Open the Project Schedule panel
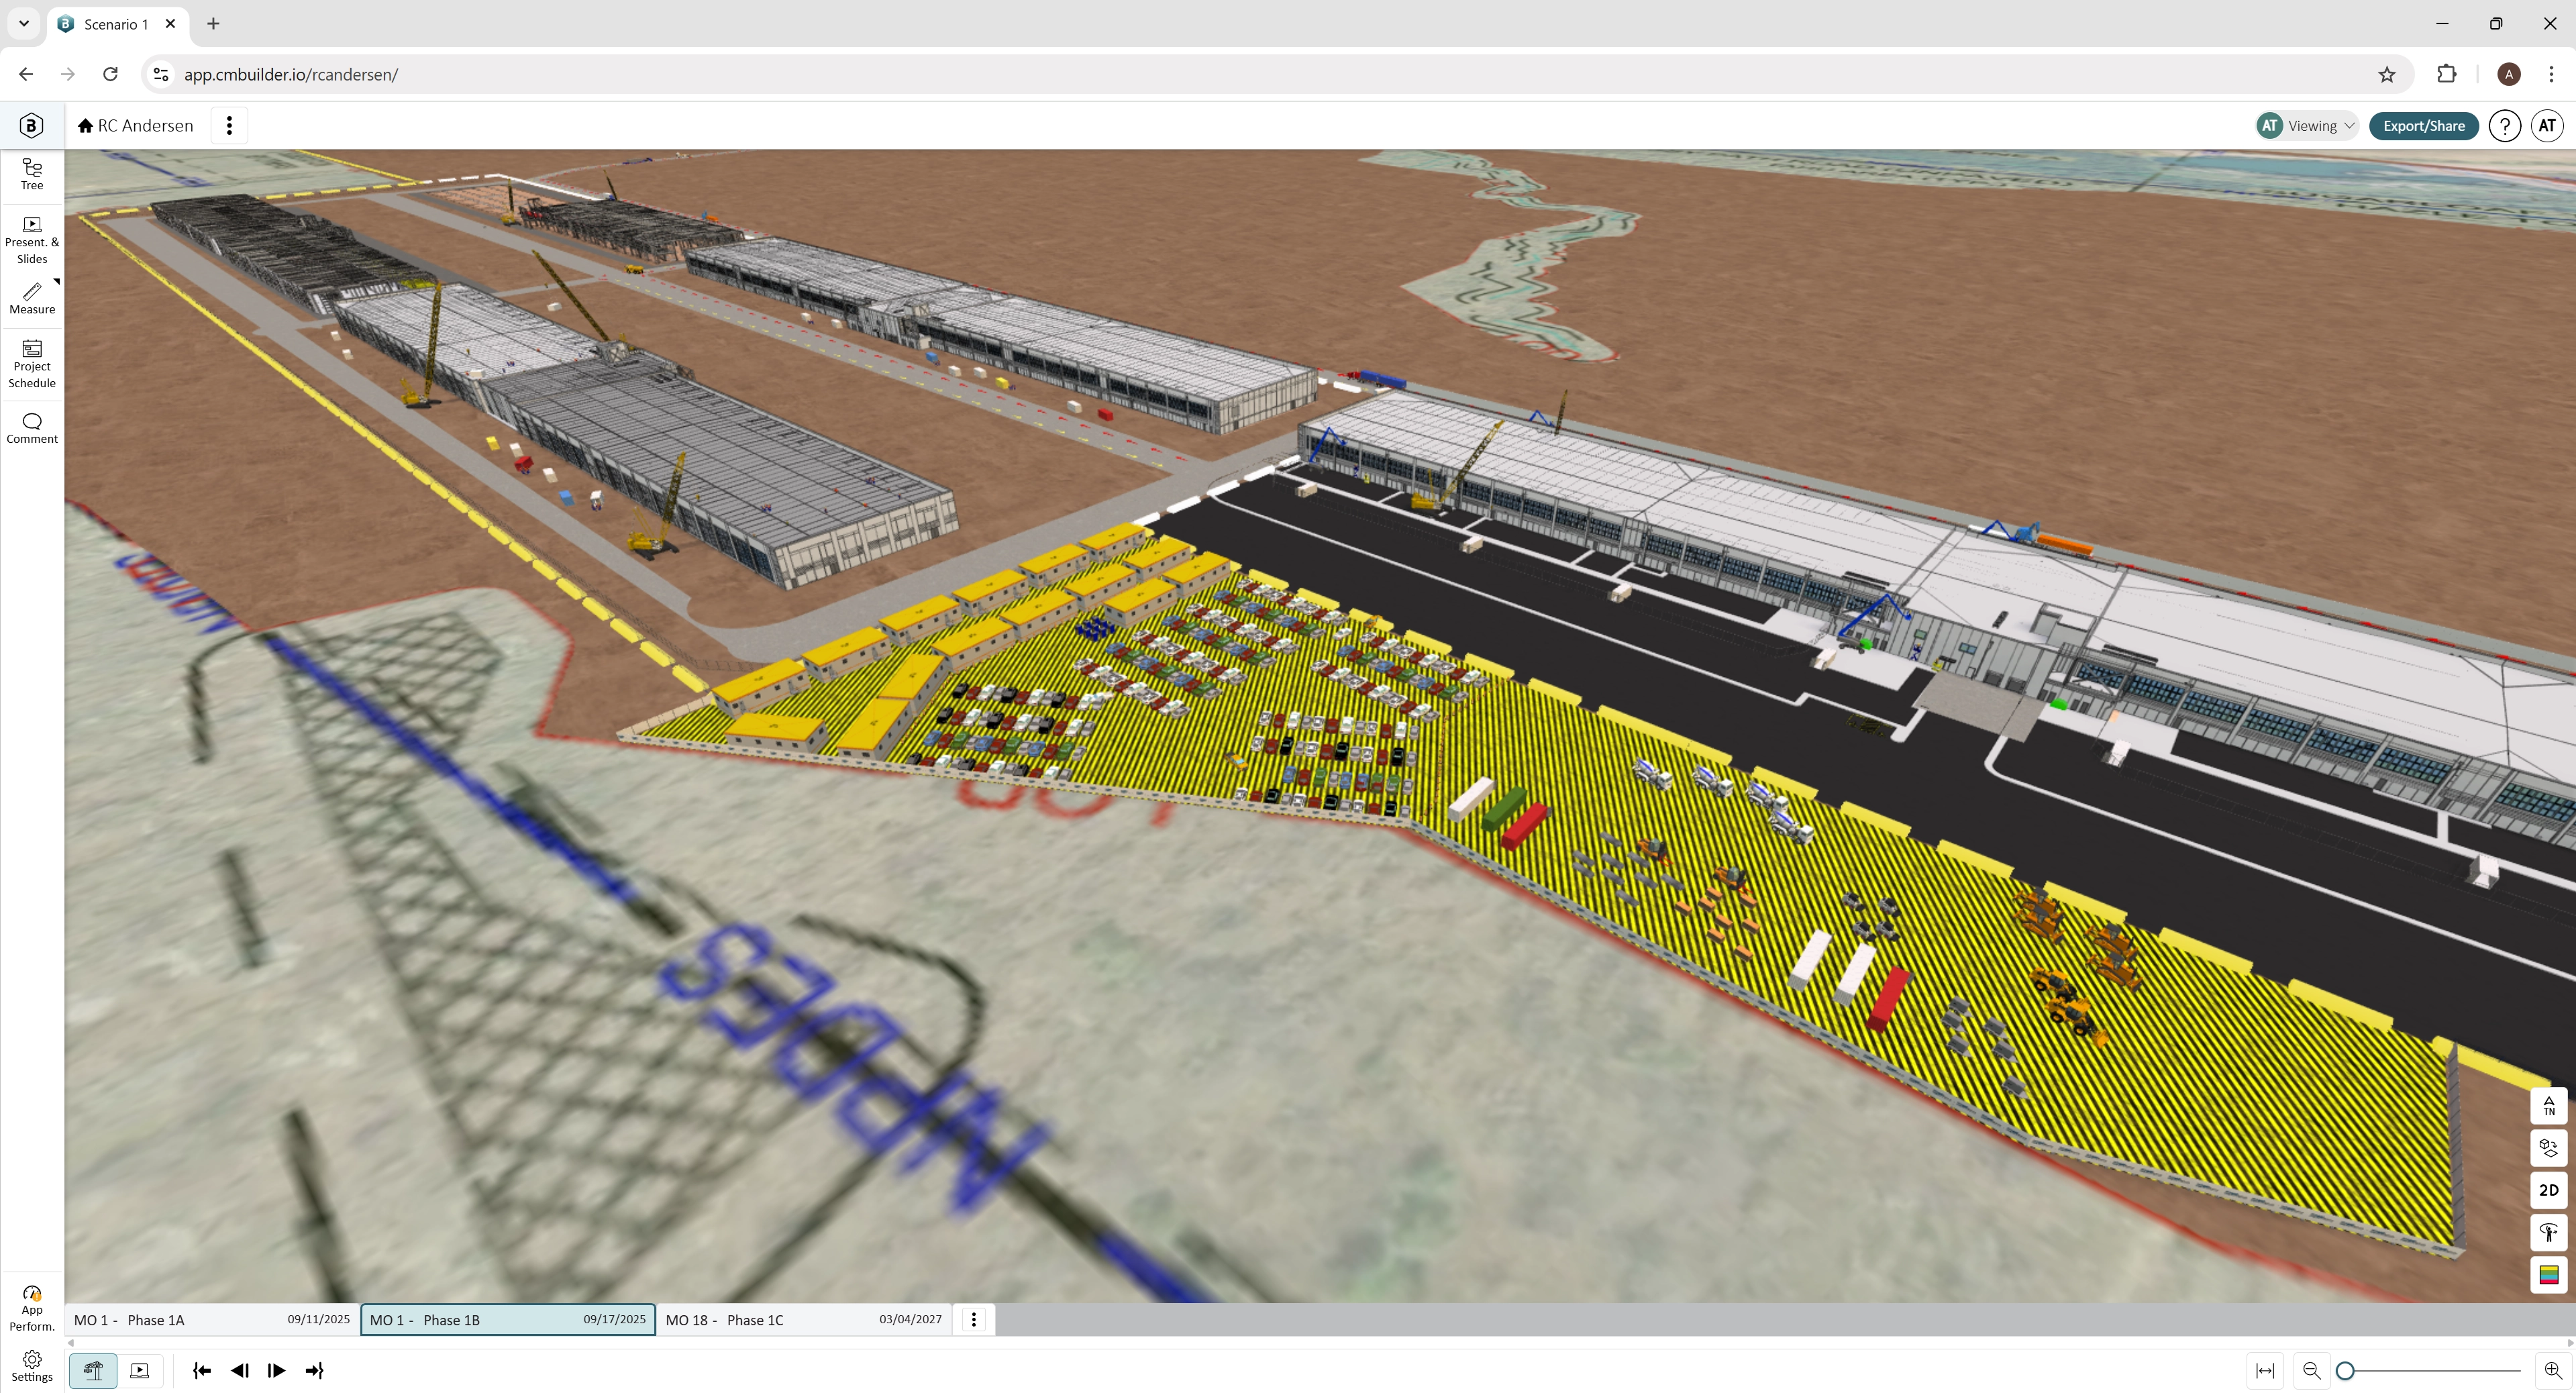The height and width of the screenshot is (1393, 2576). point(31,363)
